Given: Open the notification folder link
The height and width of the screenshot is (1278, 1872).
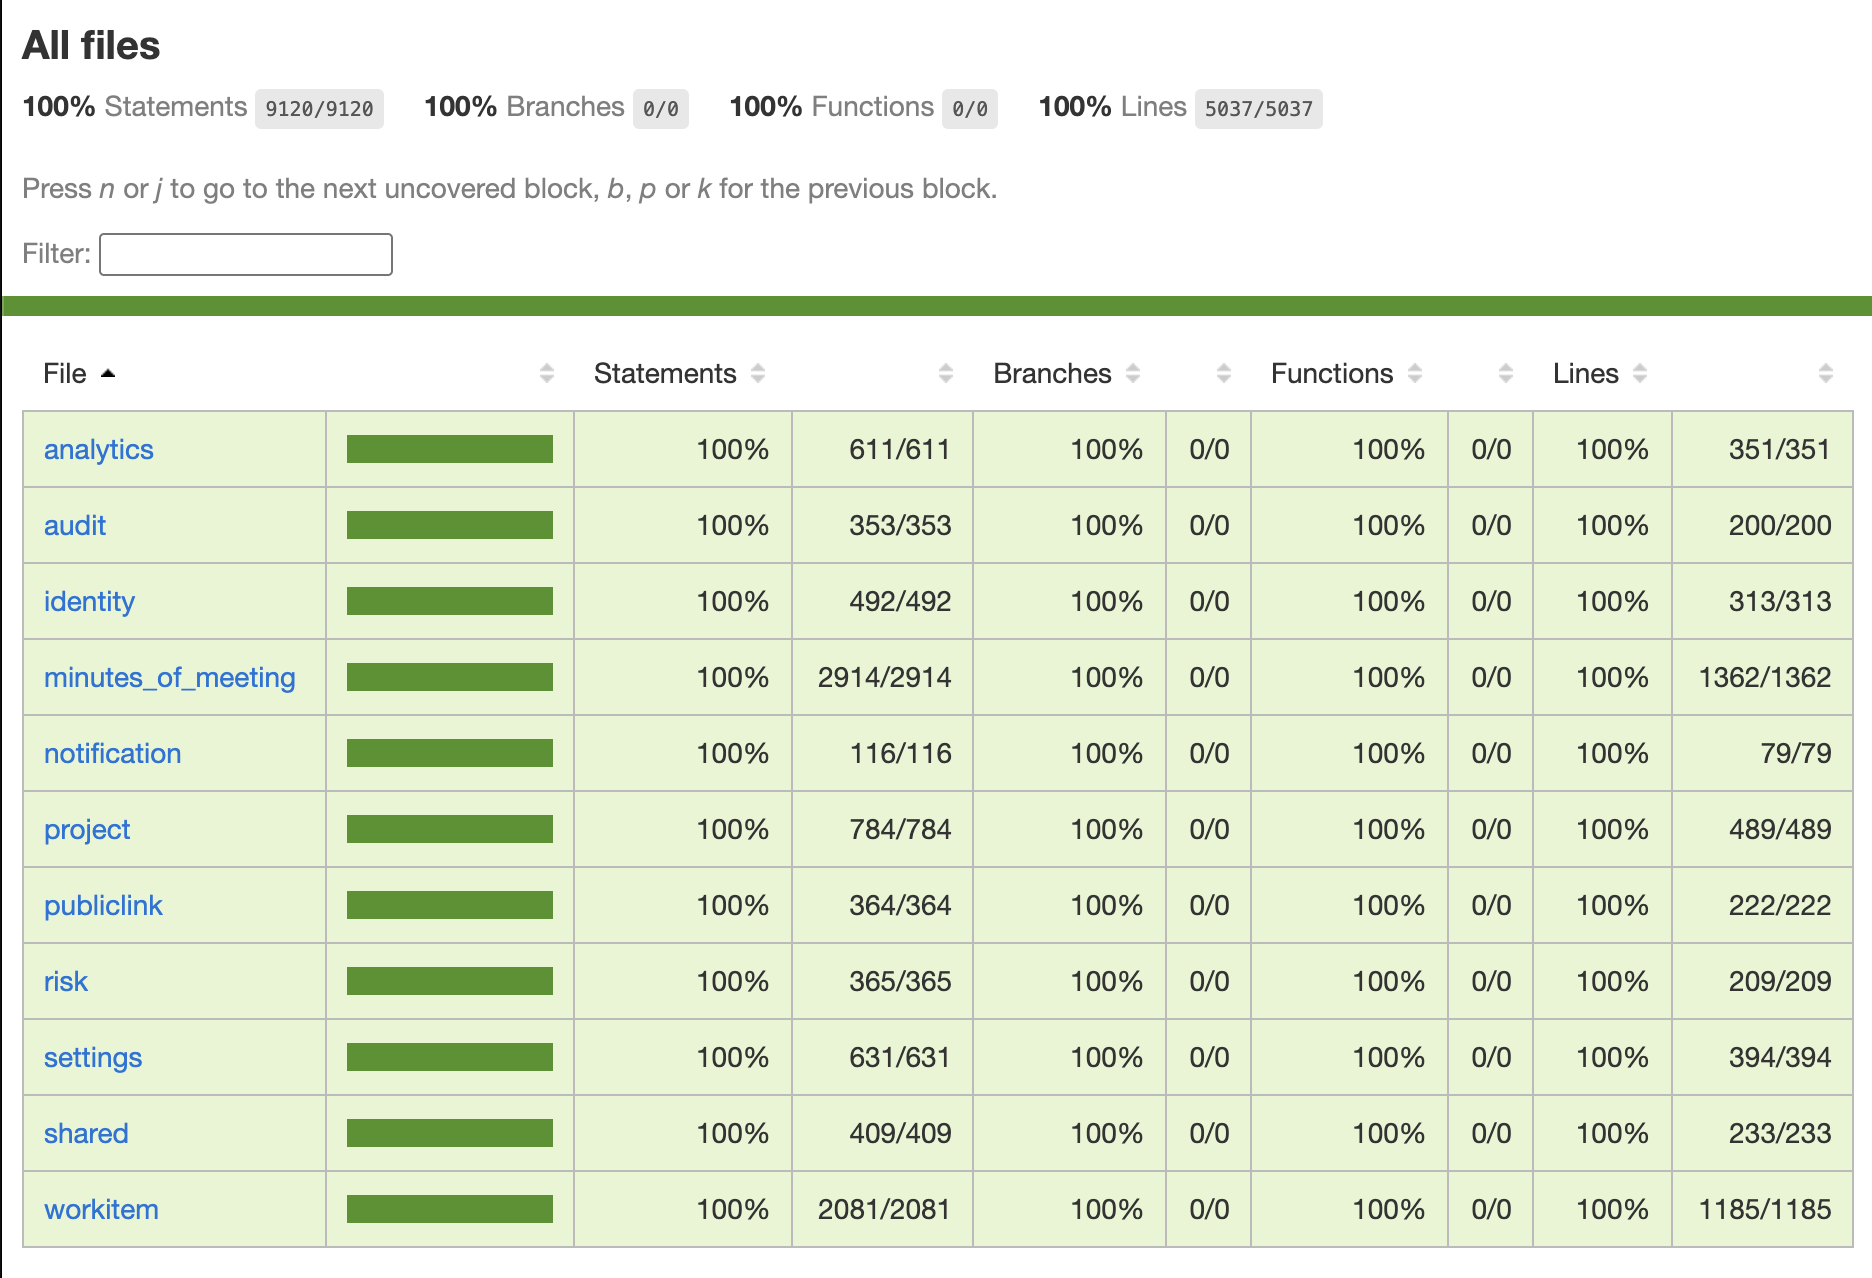Looking at the screenshot, I should (x=113, y=754).
